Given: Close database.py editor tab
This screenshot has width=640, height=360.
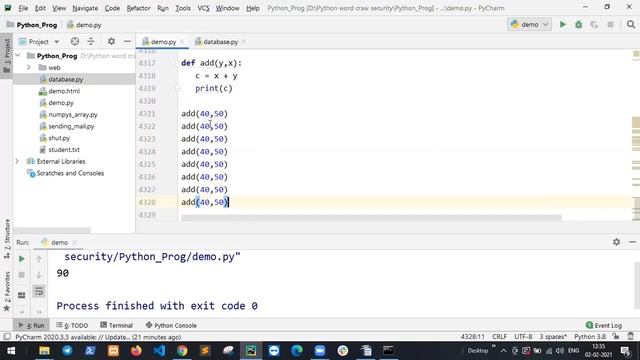Looking at the screenshot, I should (x=244, y=42).
